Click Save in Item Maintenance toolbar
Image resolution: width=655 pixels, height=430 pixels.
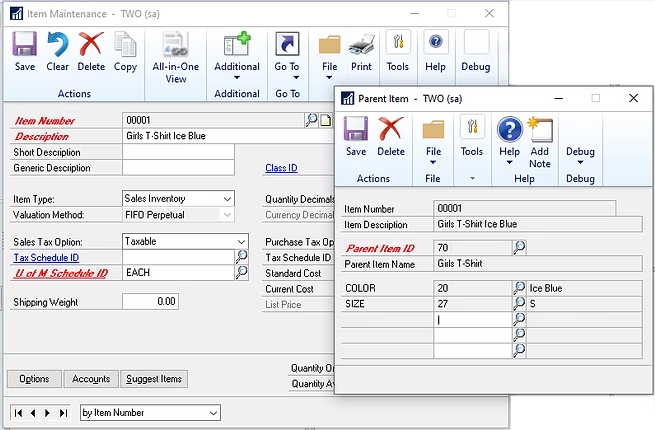(25, 52)
